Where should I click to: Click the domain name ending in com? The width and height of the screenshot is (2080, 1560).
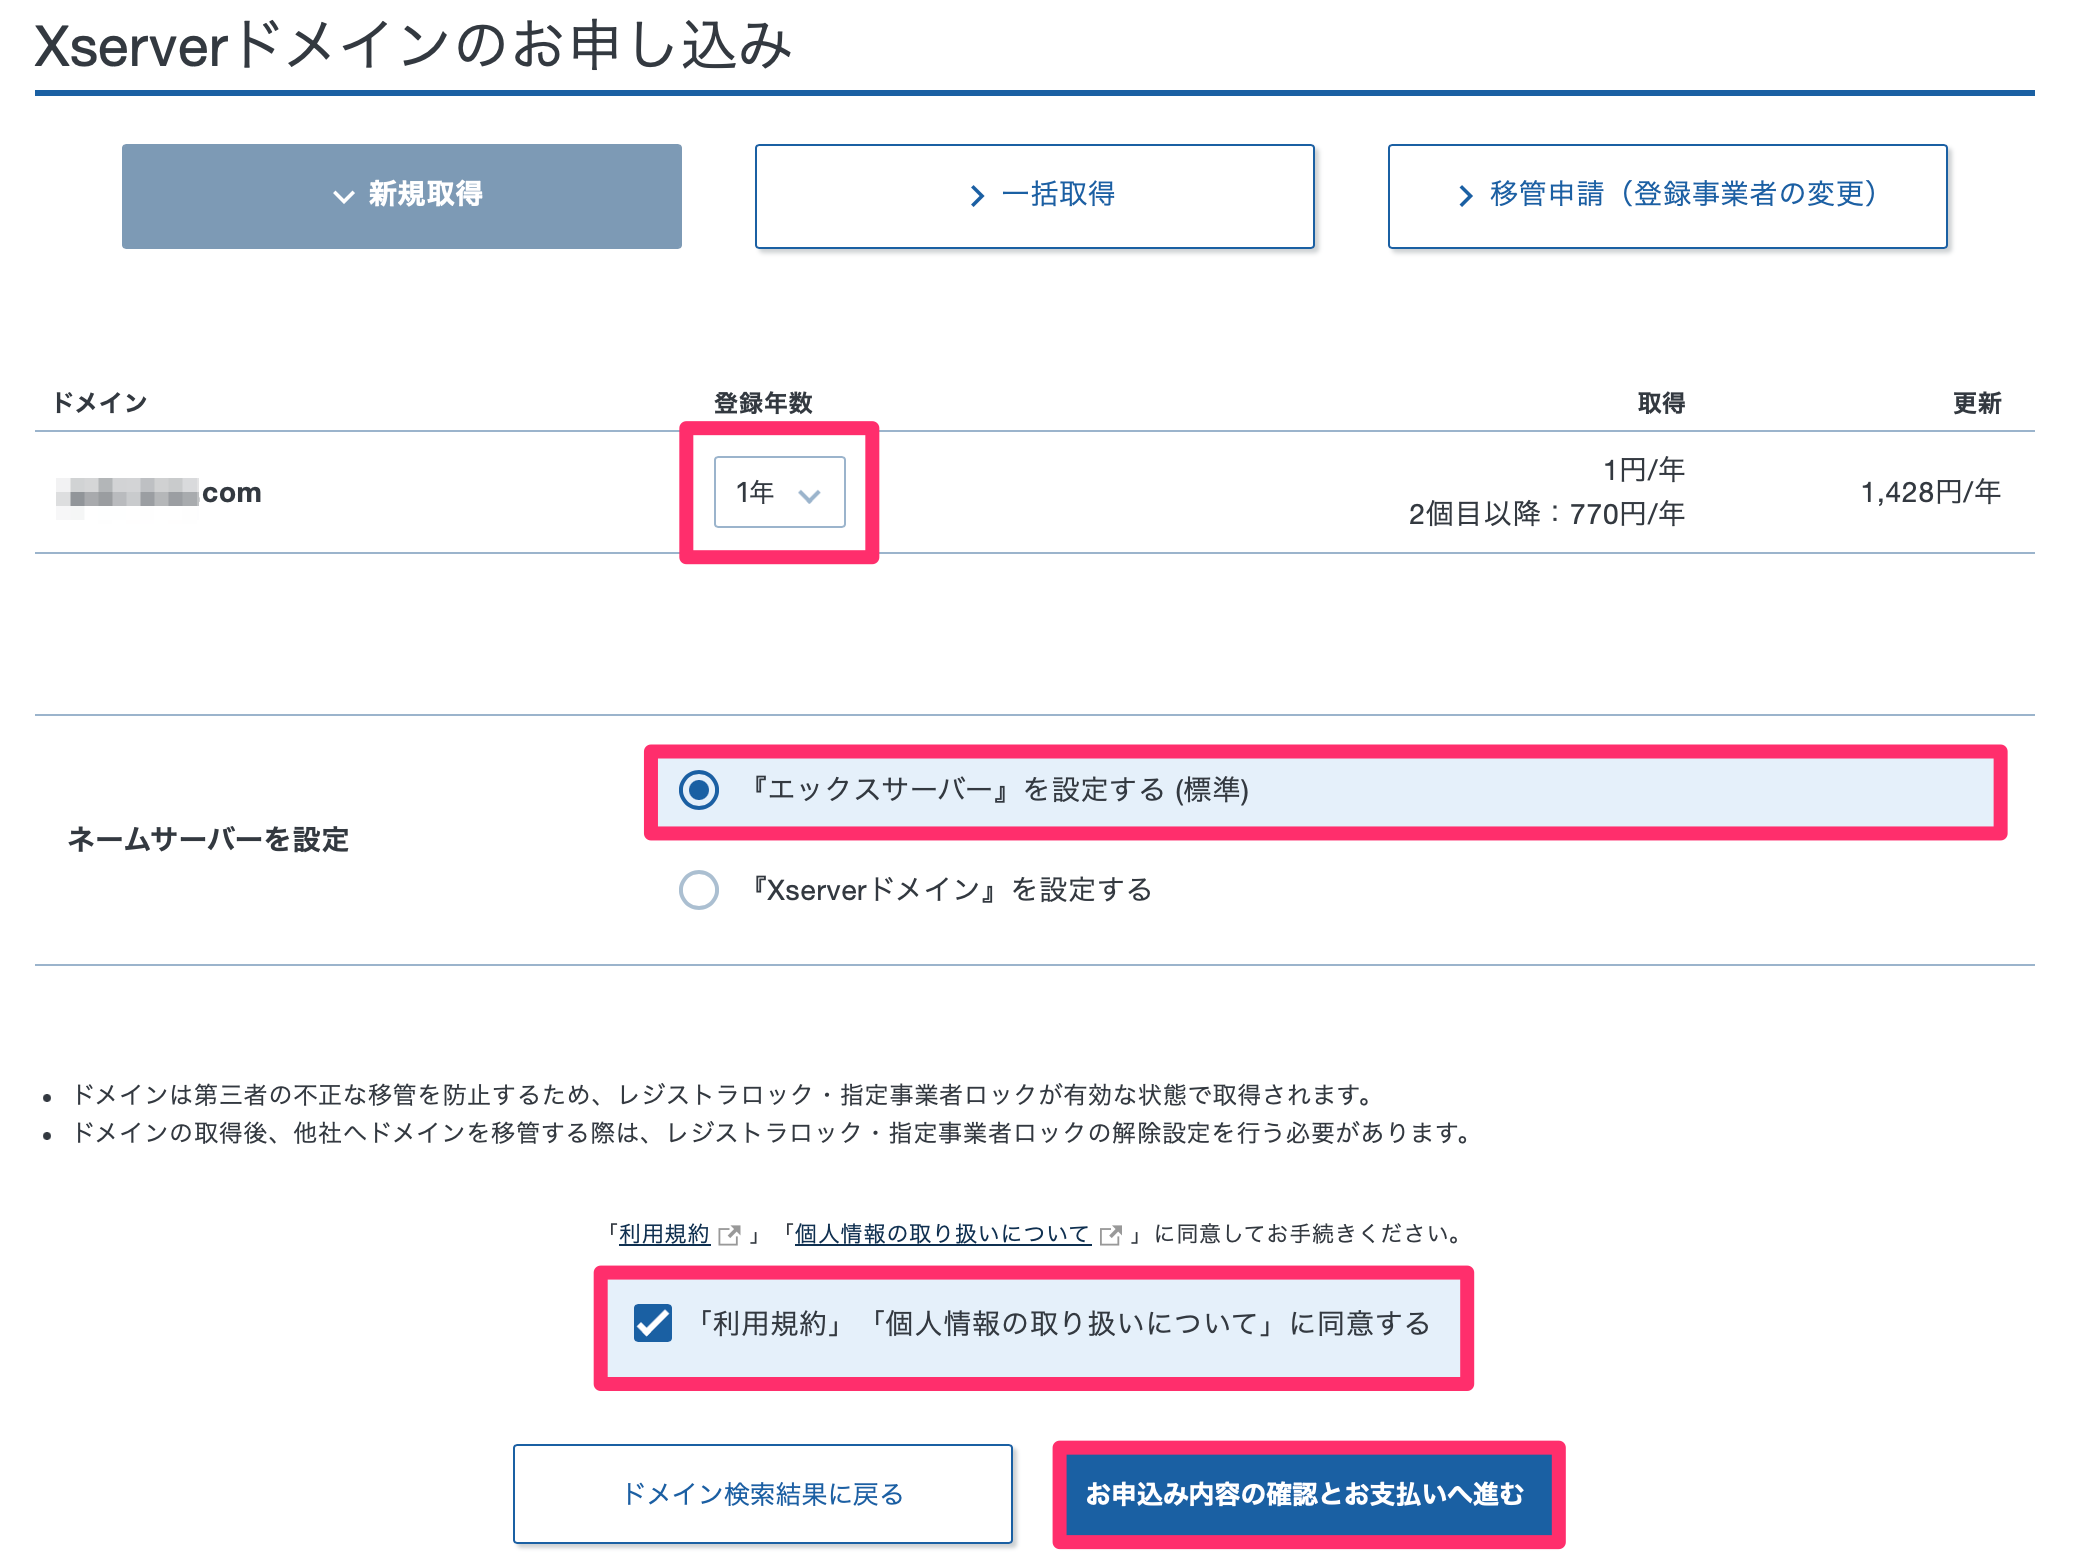tap(159, 492)
